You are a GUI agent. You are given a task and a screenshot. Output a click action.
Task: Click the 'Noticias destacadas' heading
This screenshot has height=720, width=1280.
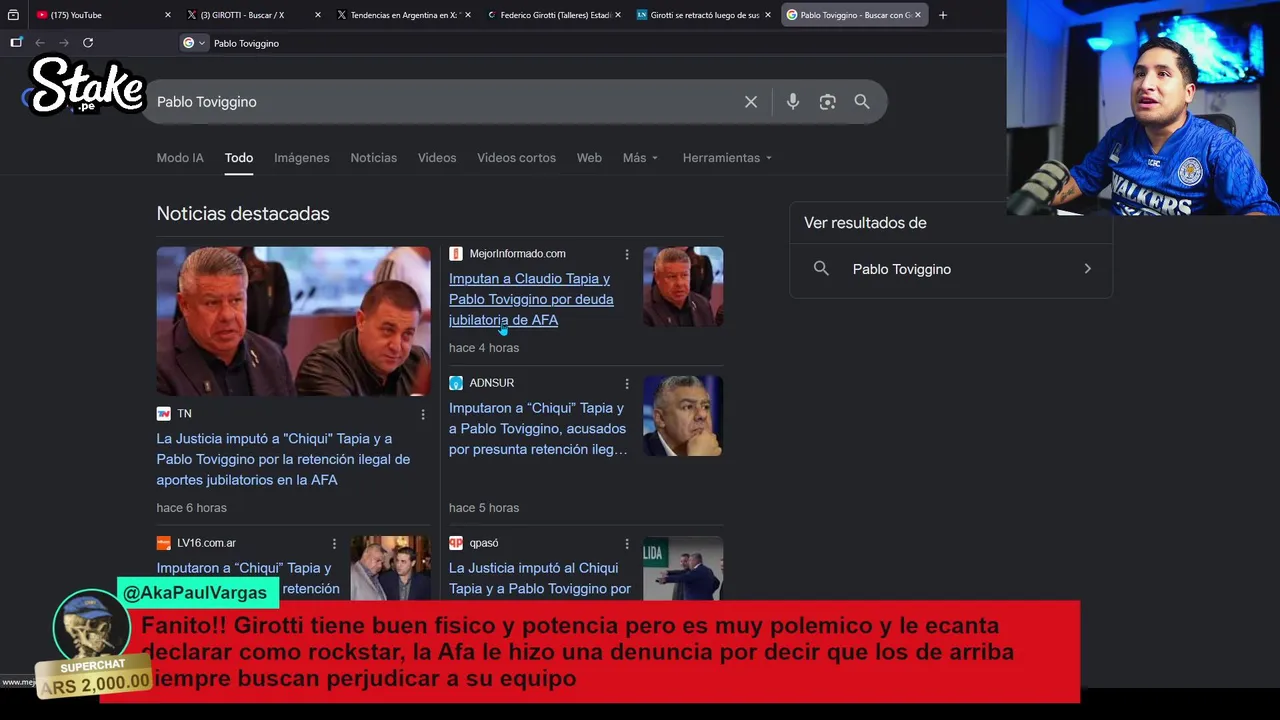click(243, 214)
